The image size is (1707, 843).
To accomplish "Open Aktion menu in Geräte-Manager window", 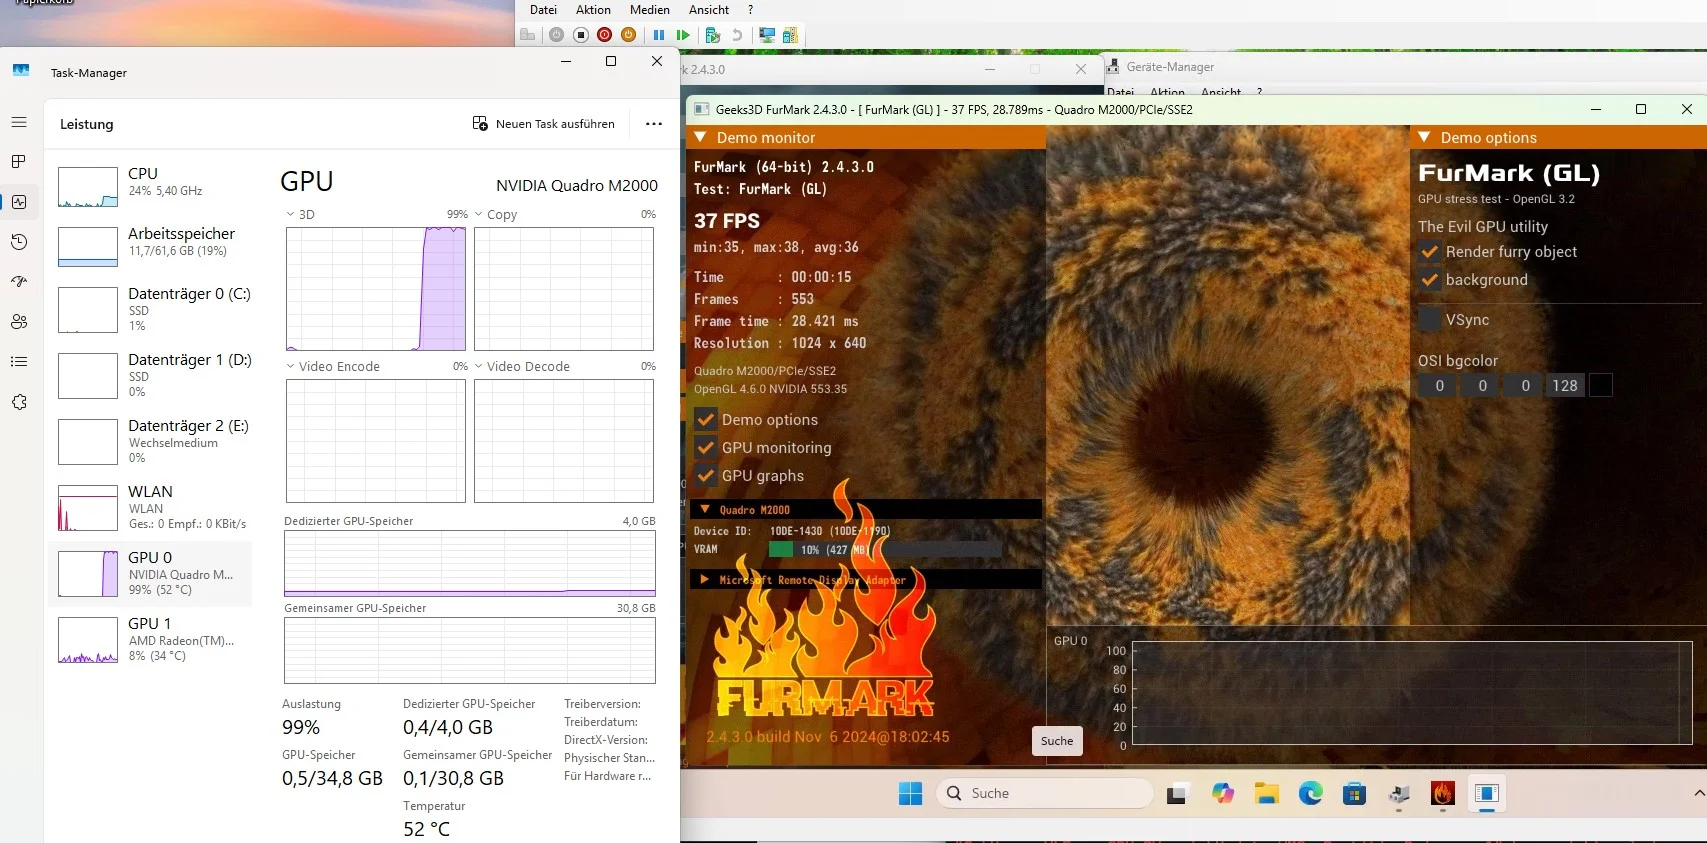I will pos(1167,92).
